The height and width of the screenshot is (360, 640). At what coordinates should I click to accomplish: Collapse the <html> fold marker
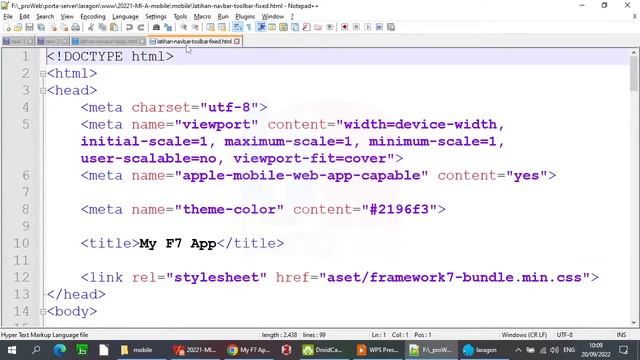coord(43,74)
